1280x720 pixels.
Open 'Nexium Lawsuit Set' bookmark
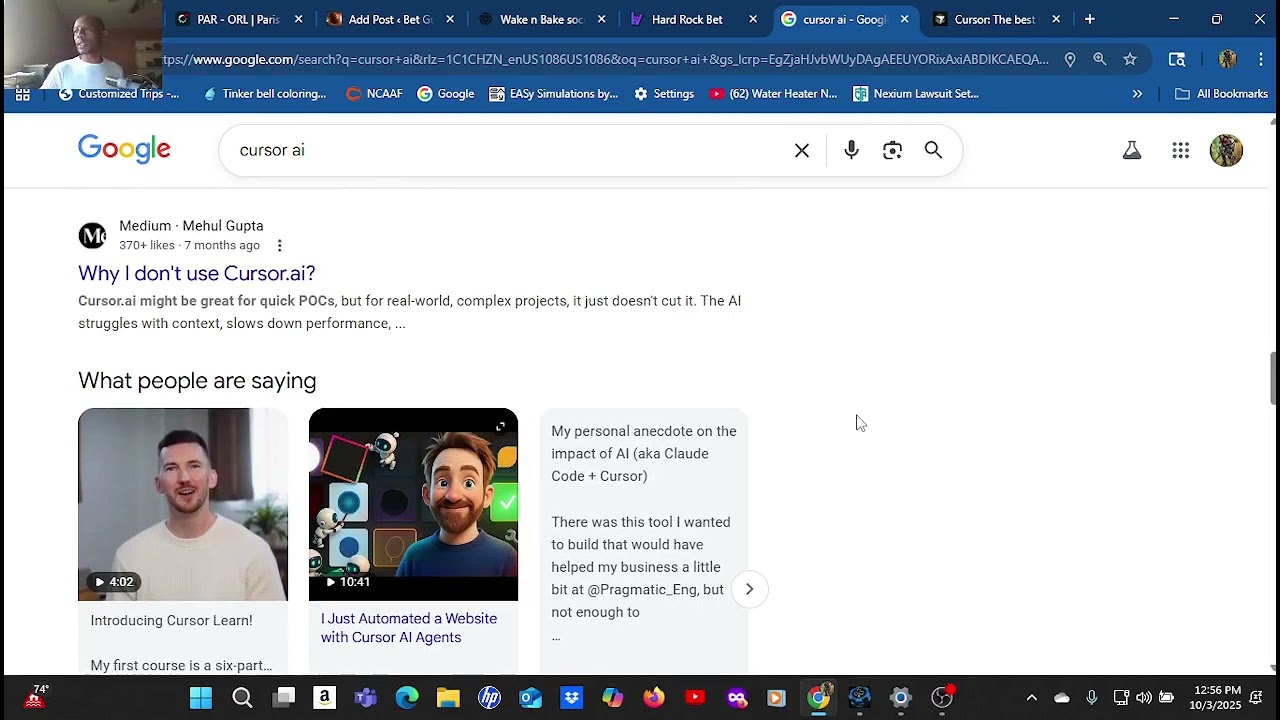coord(916,94)
